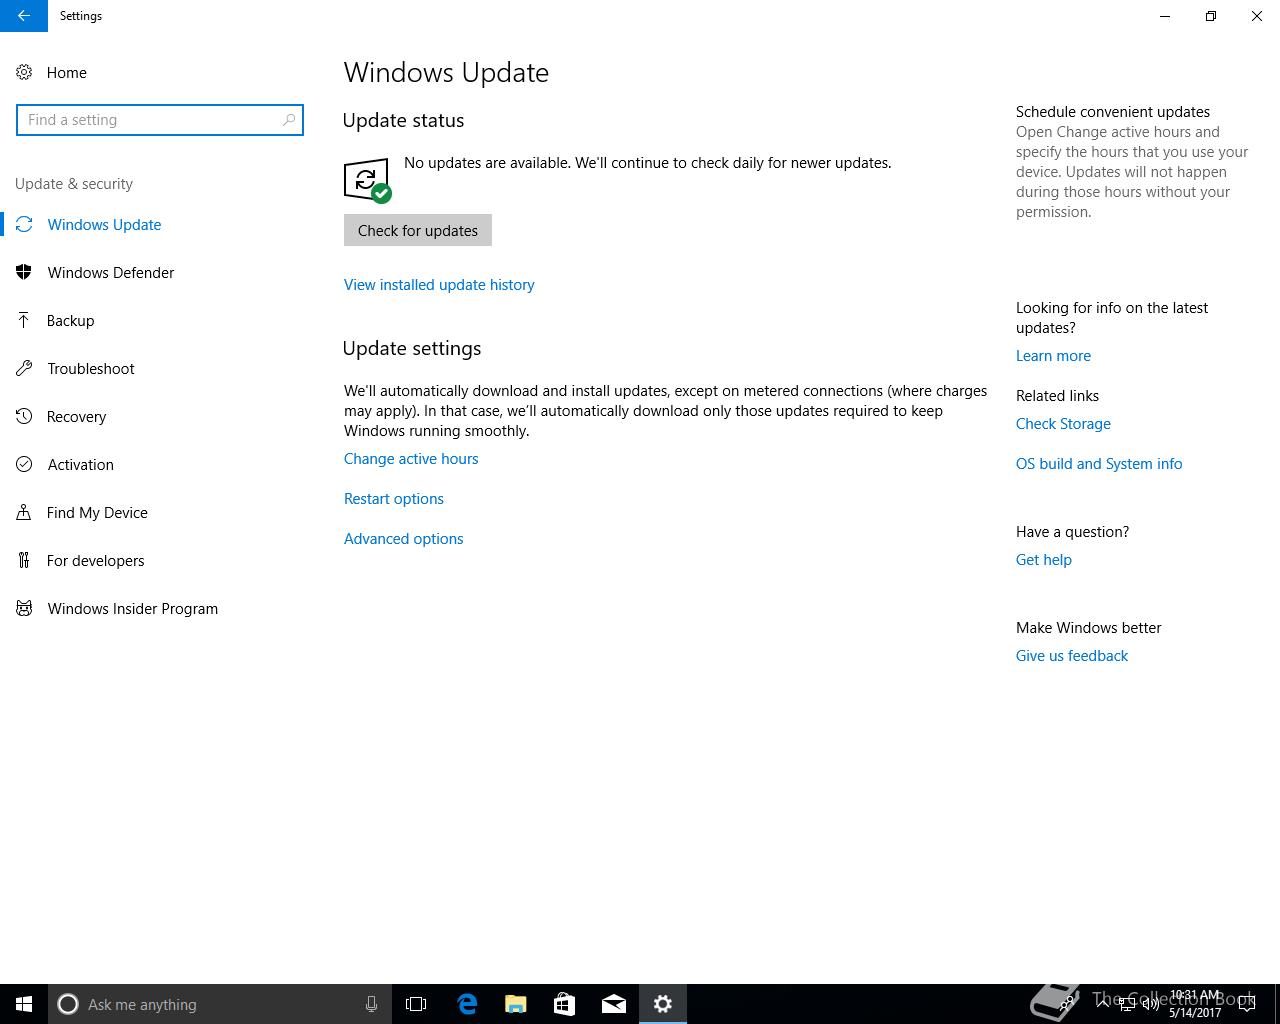Click the Troubleshoot wrench icon
The height and width of the screenshot is (1024, 1280).
pos(24,368)
